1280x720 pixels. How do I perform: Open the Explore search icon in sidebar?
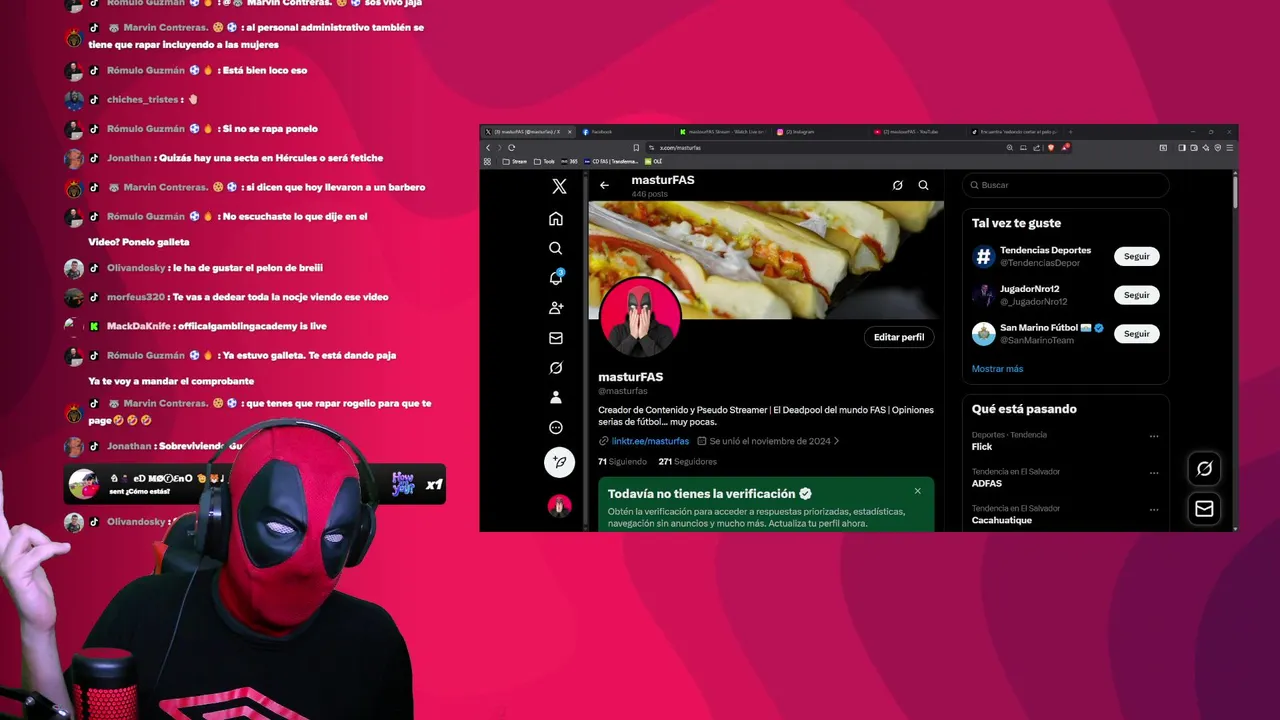click(x=556, y=248)
